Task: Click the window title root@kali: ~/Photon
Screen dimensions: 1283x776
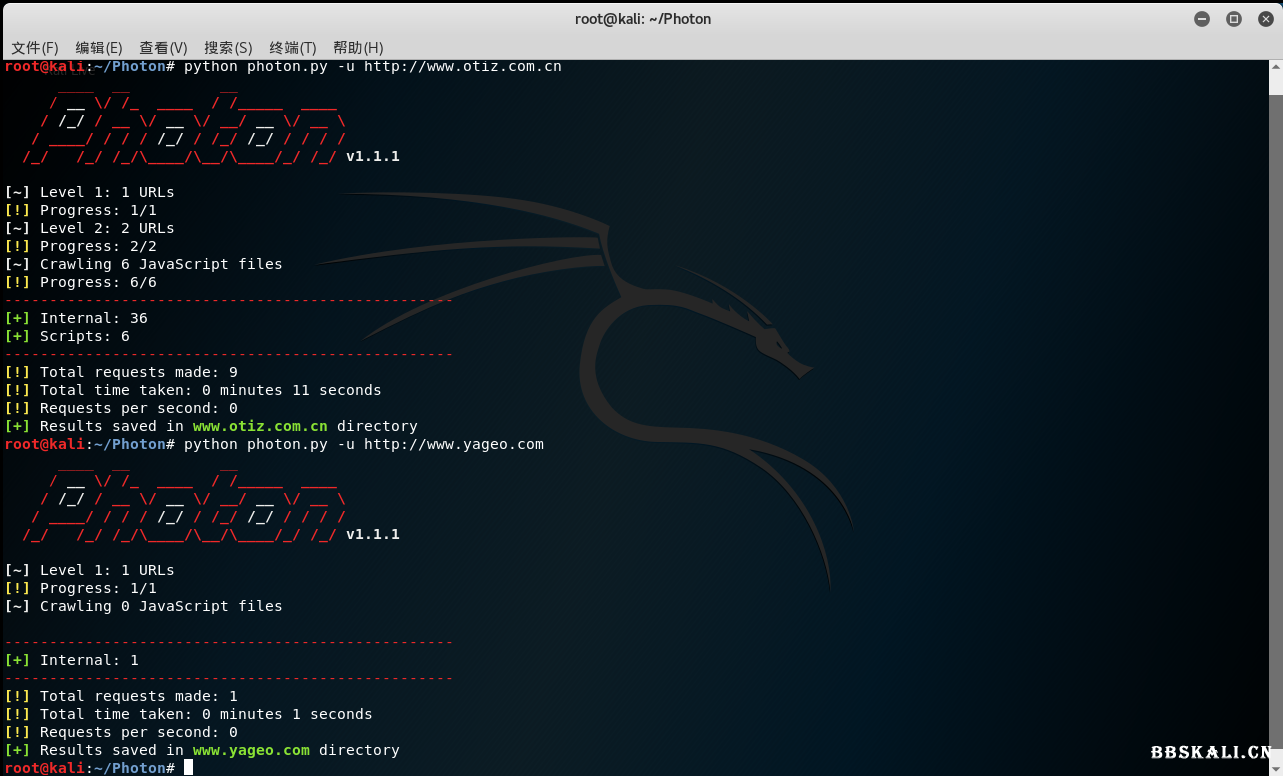Action: (642, 19)
